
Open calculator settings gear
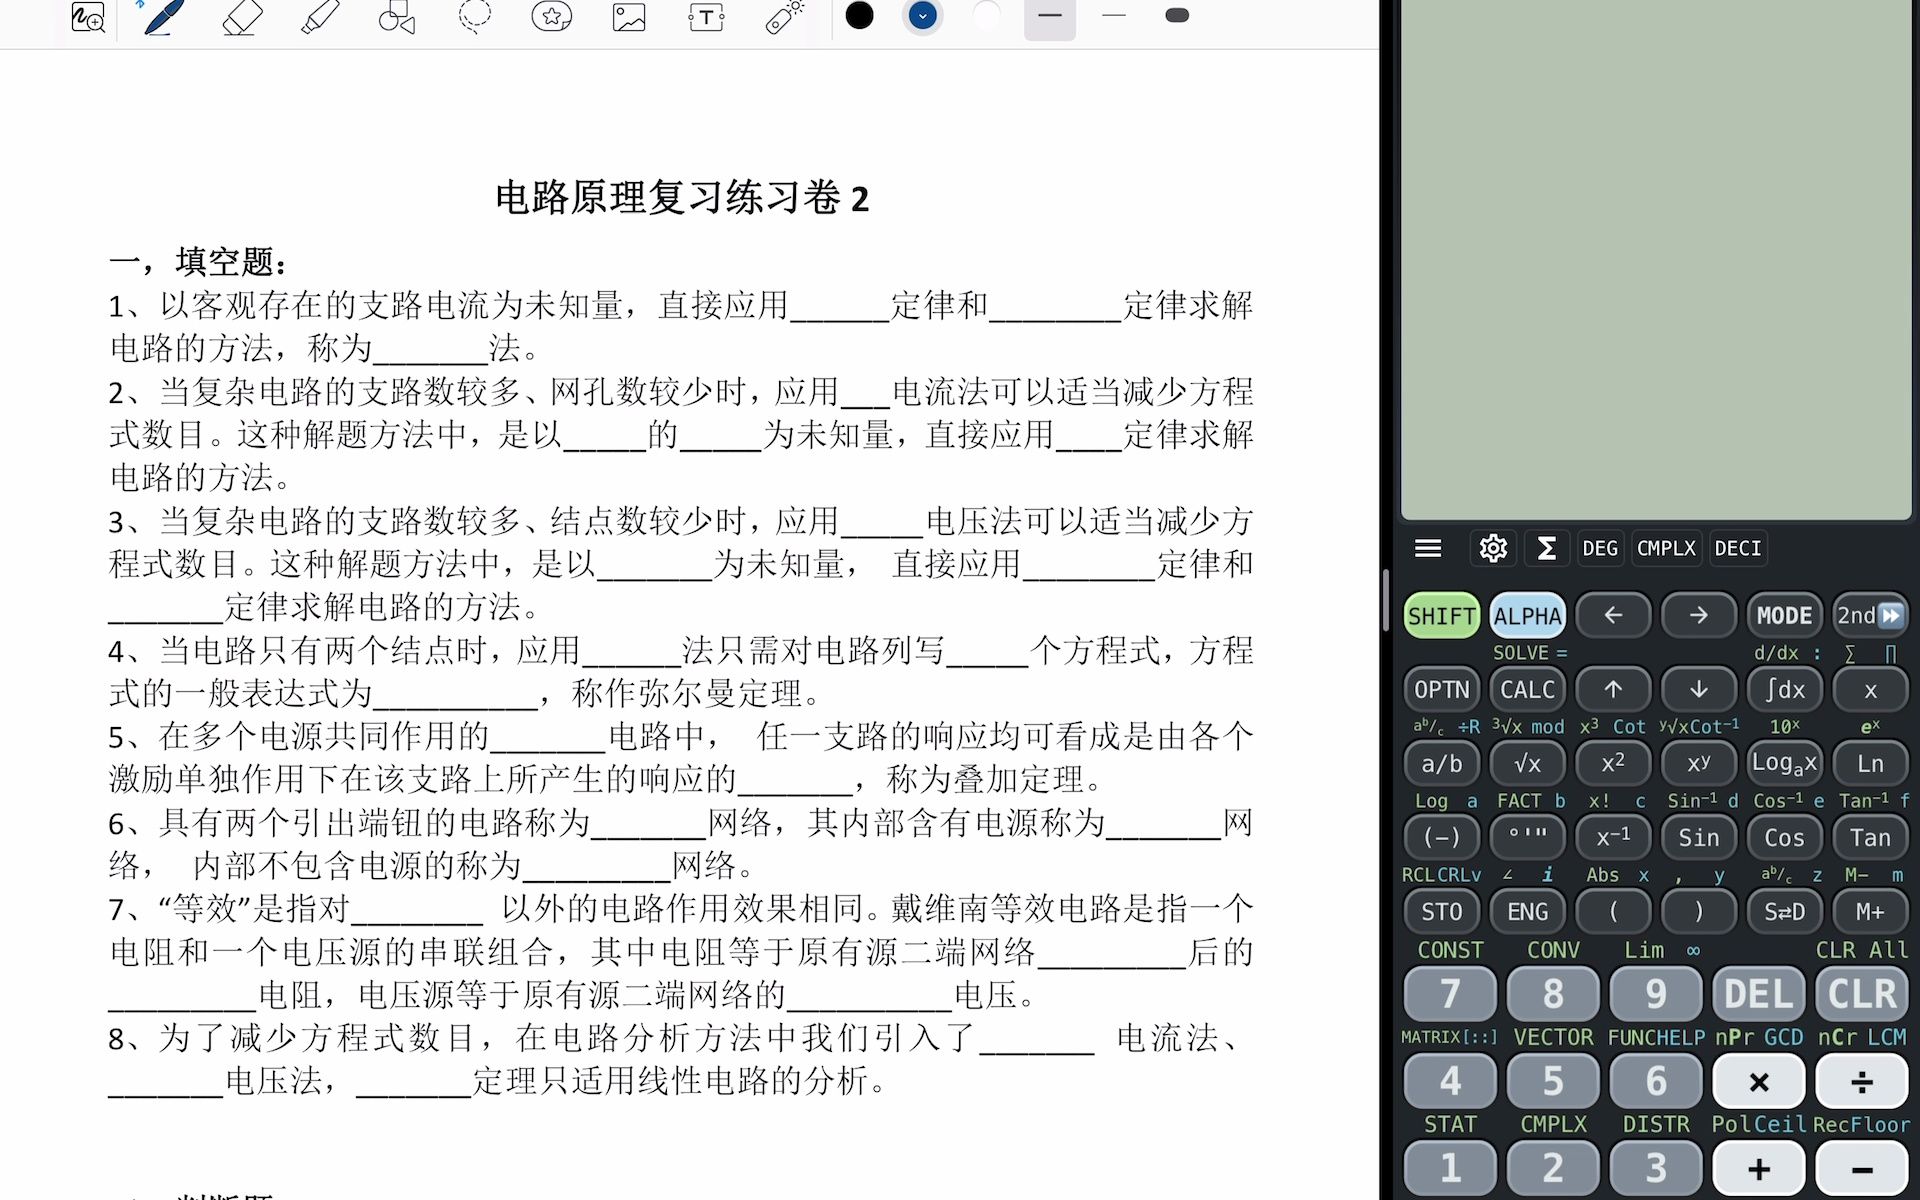(x=1493, y=548)
